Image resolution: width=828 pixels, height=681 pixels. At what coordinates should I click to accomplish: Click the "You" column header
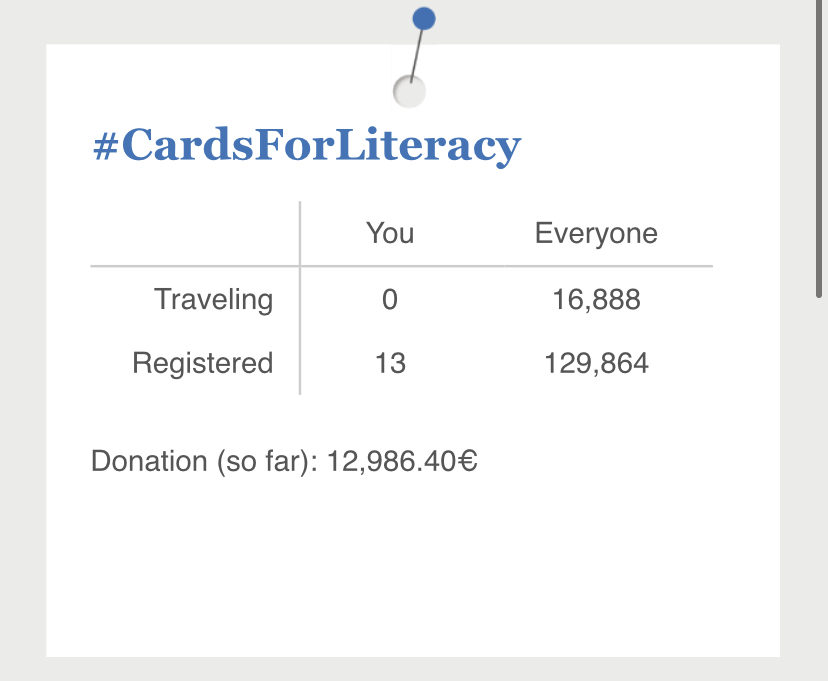pyautogui.click(x=390, y=234)
